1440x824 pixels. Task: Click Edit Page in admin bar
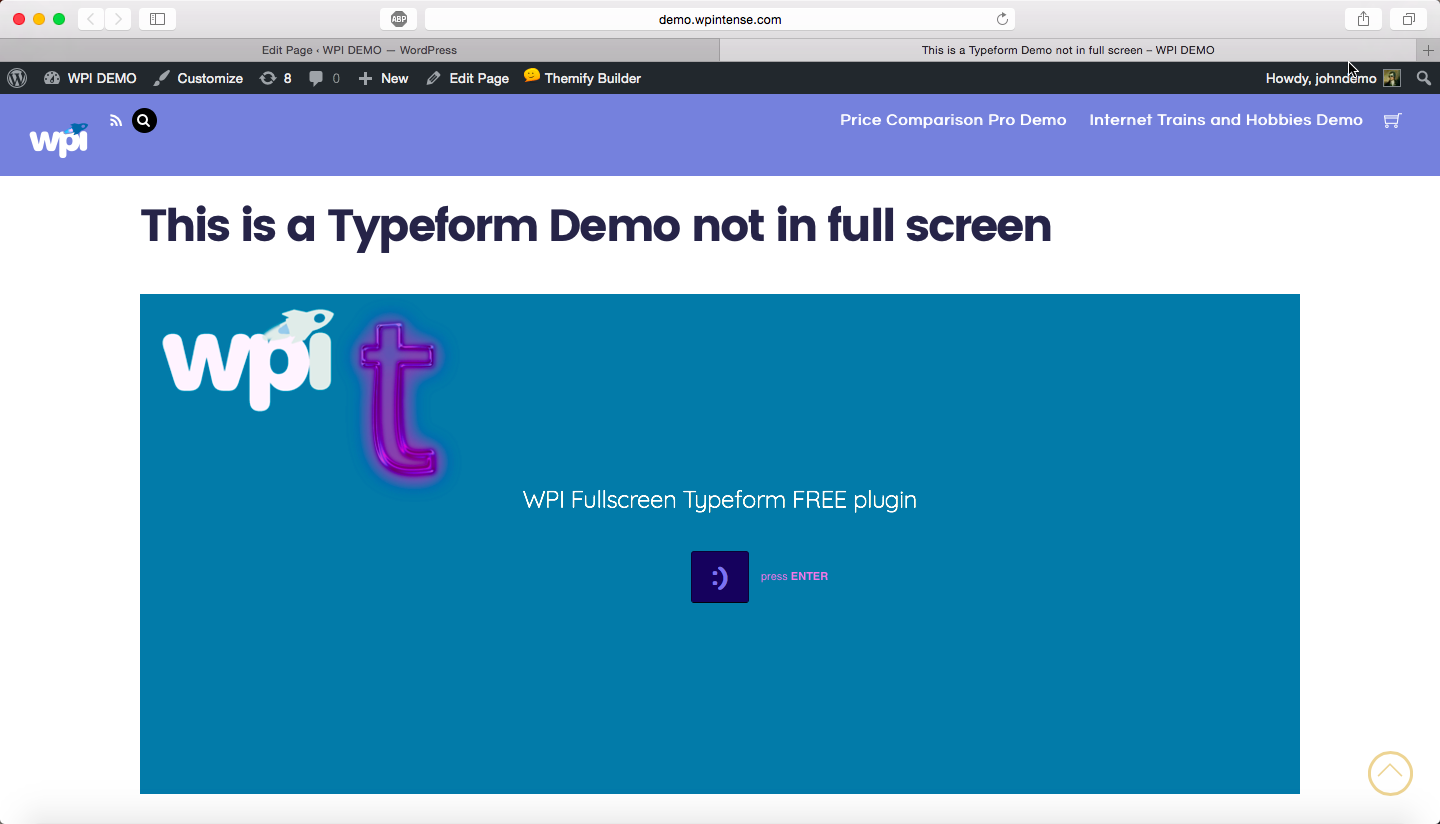click(x=467, y=78)
